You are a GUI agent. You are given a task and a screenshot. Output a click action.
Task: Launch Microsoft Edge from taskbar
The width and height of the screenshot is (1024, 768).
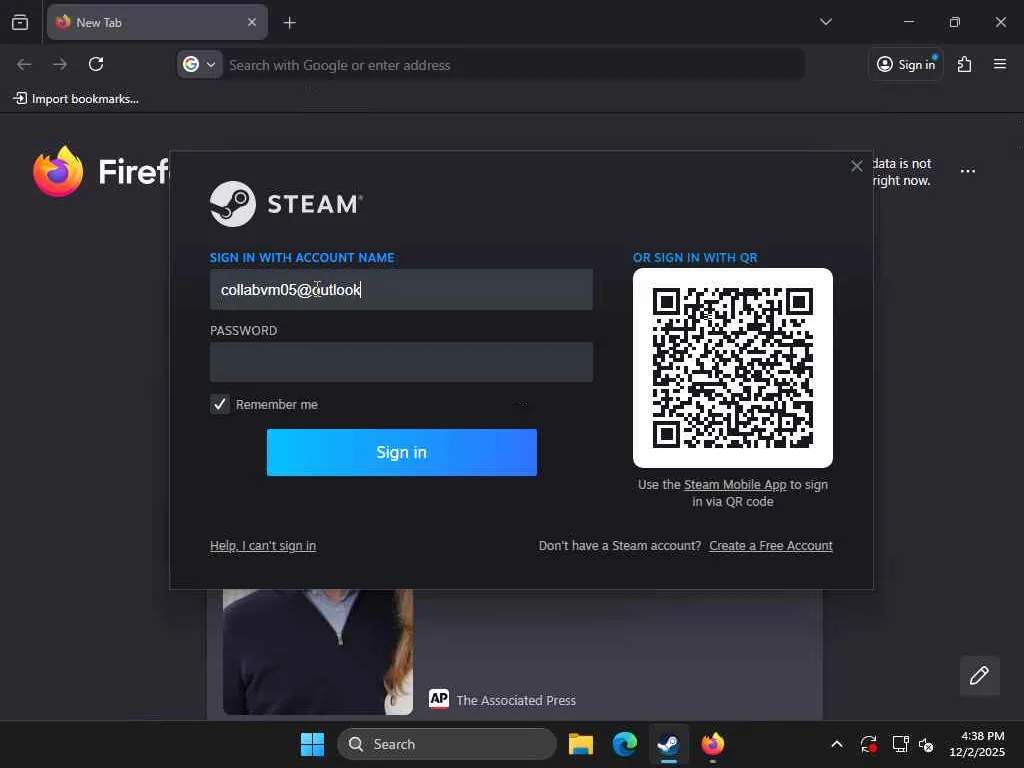(x=624, y=744)
